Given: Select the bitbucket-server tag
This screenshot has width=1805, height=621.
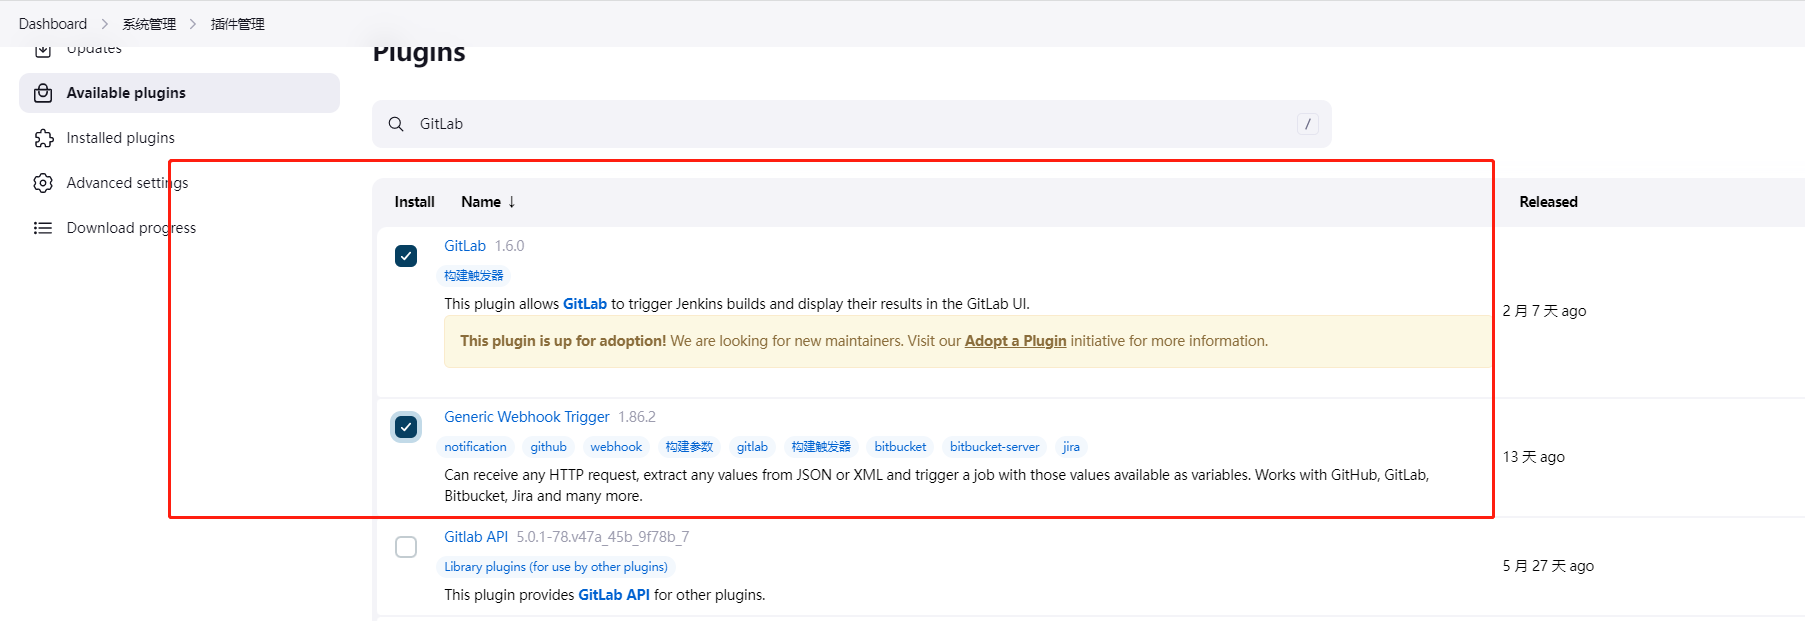Looking at the screenshot, I should point(994,447).
